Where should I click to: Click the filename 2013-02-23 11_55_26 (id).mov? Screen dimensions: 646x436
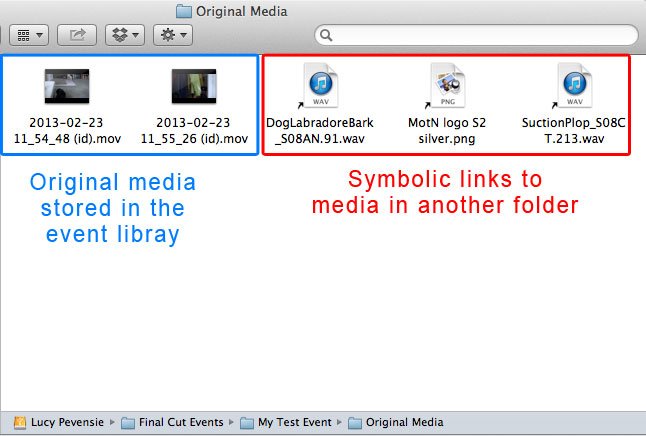click(x=194, y=131)
